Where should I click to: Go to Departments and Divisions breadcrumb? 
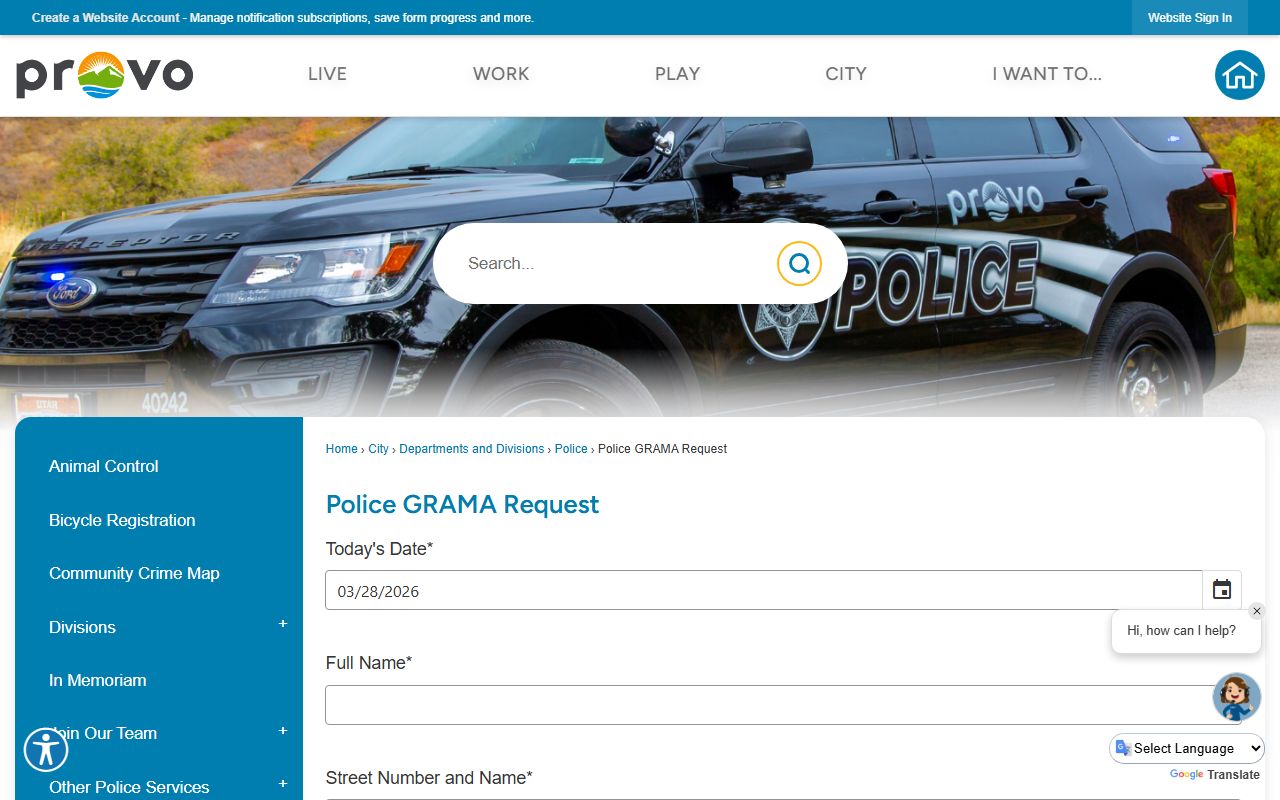(472, 449)
